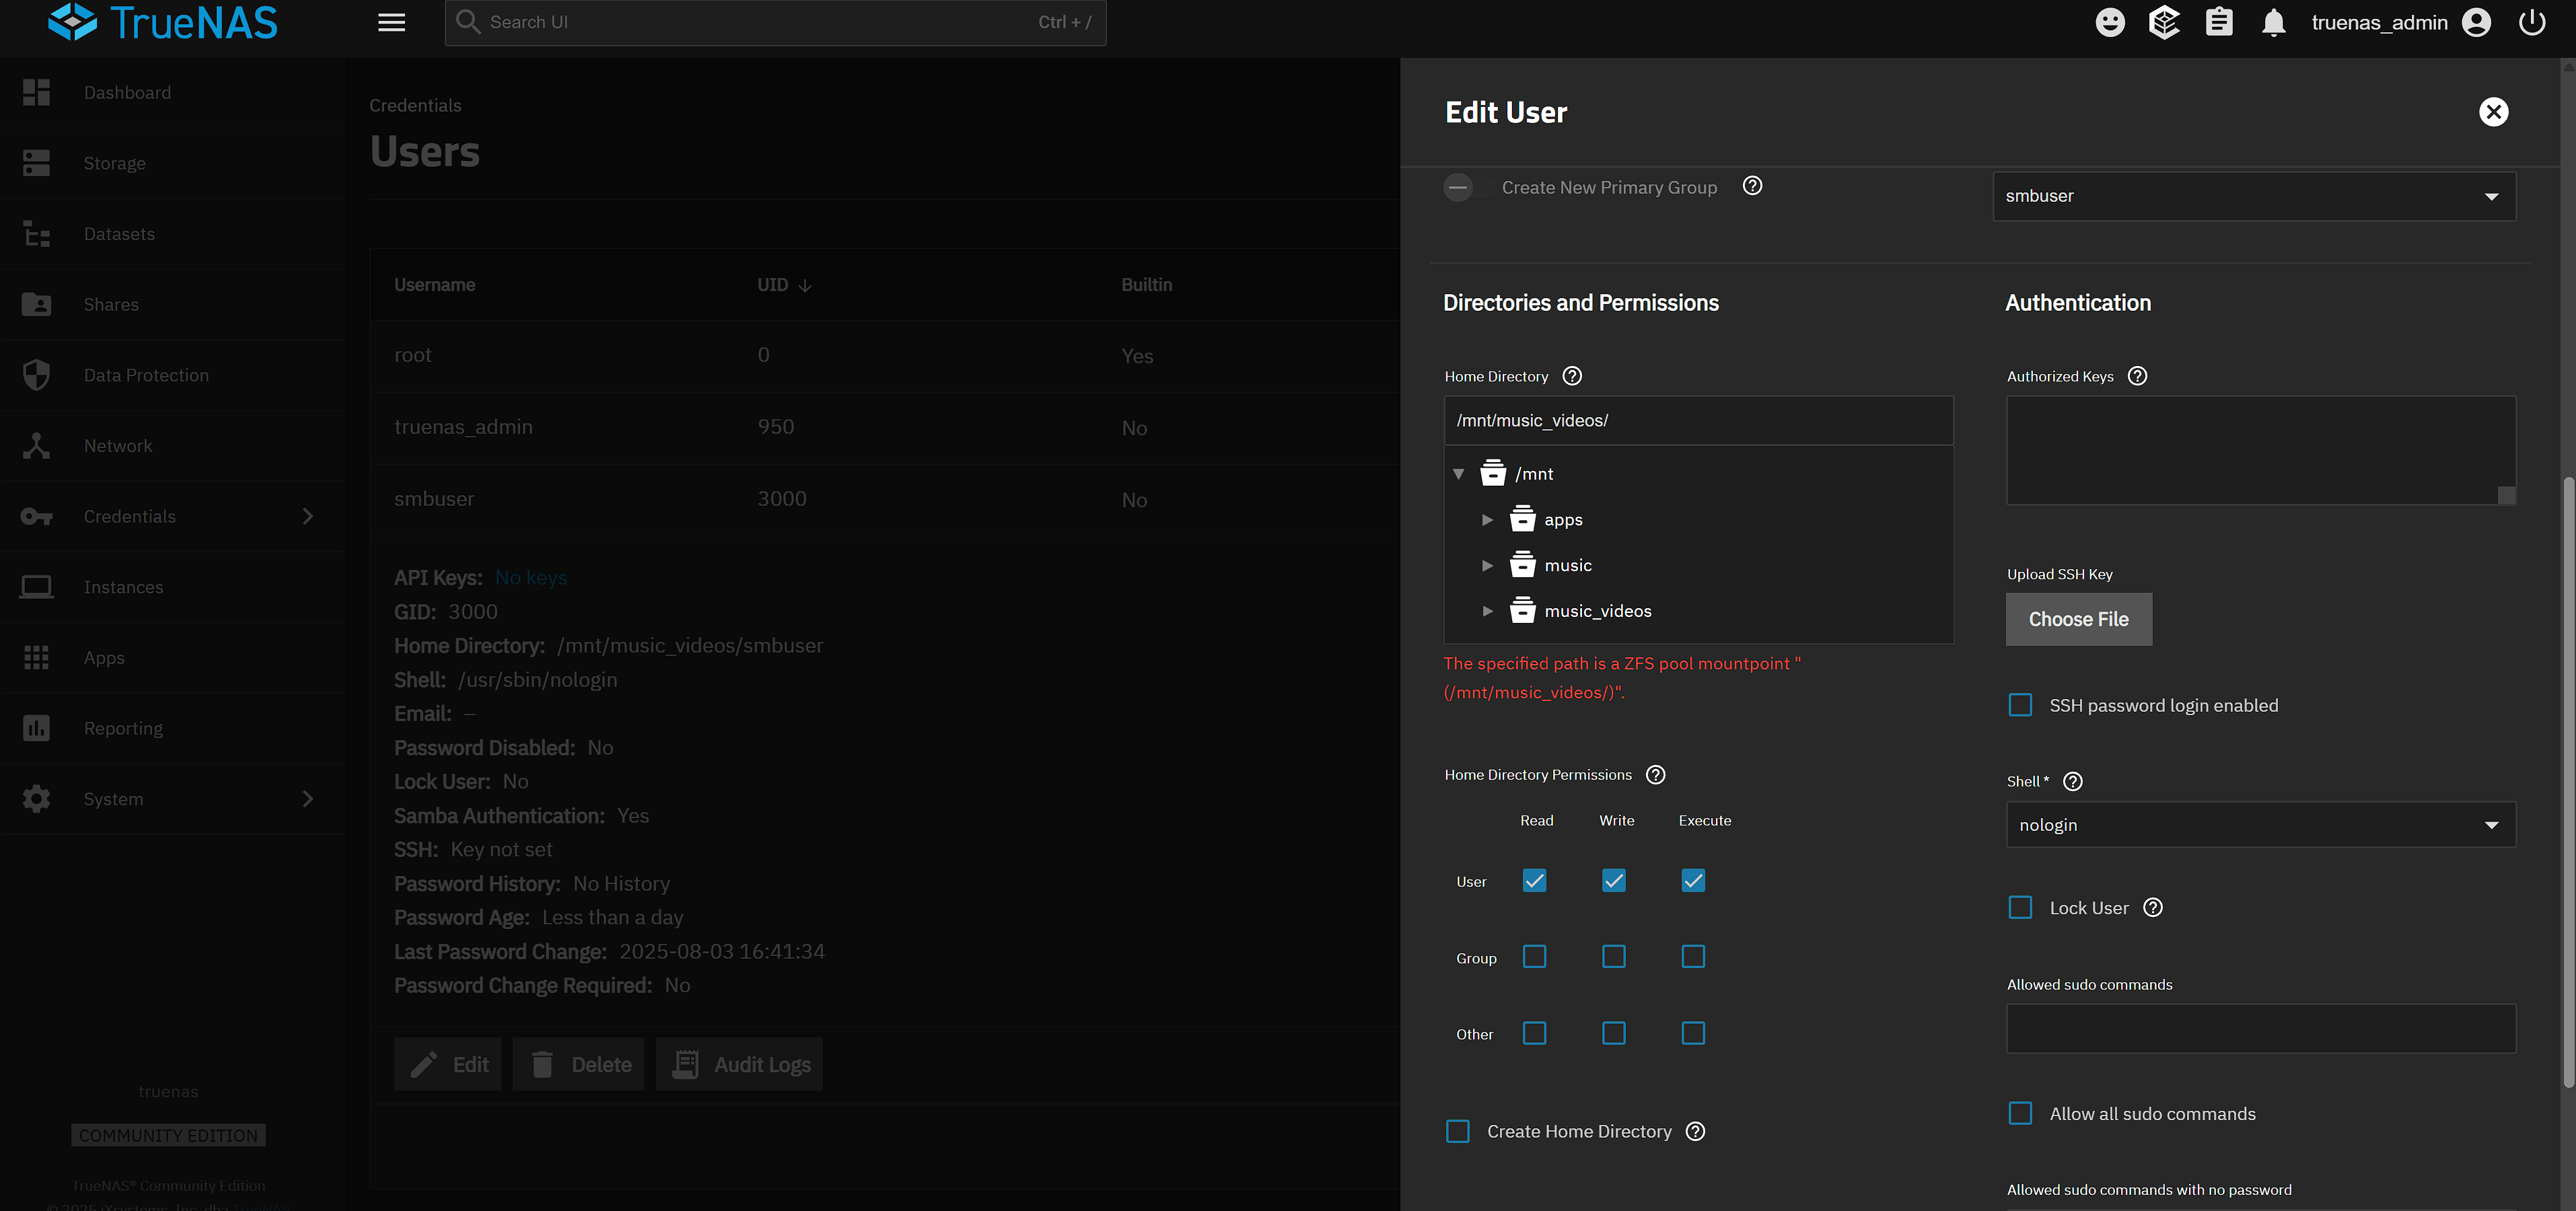This screenshot has height=1211, width=2576.
Task: Open TrueCommand status icon in header
Action: [x=2164, y=22]
